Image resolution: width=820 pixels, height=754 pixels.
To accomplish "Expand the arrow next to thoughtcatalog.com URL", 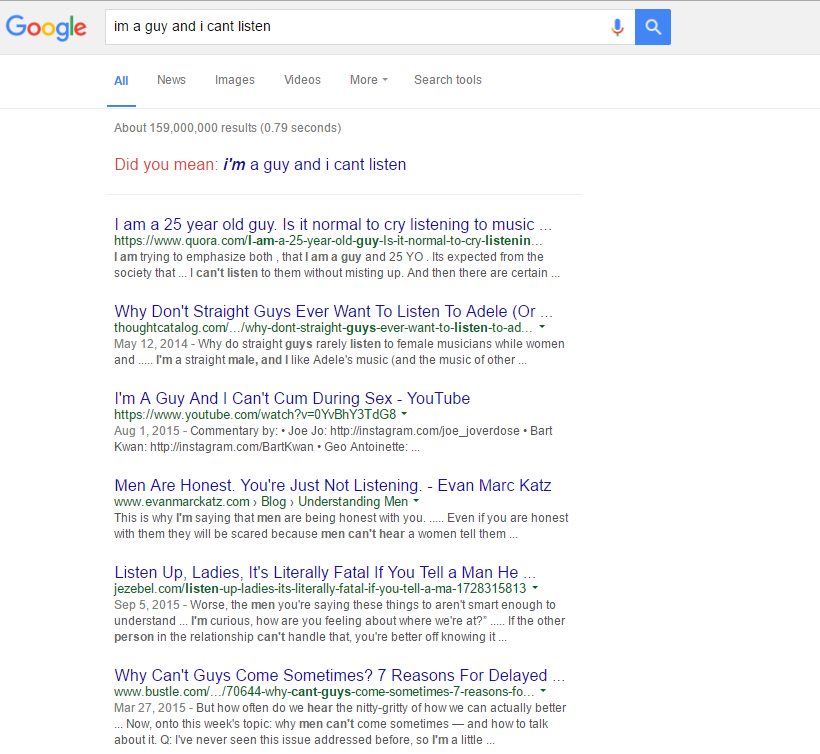I will (542, 327).
